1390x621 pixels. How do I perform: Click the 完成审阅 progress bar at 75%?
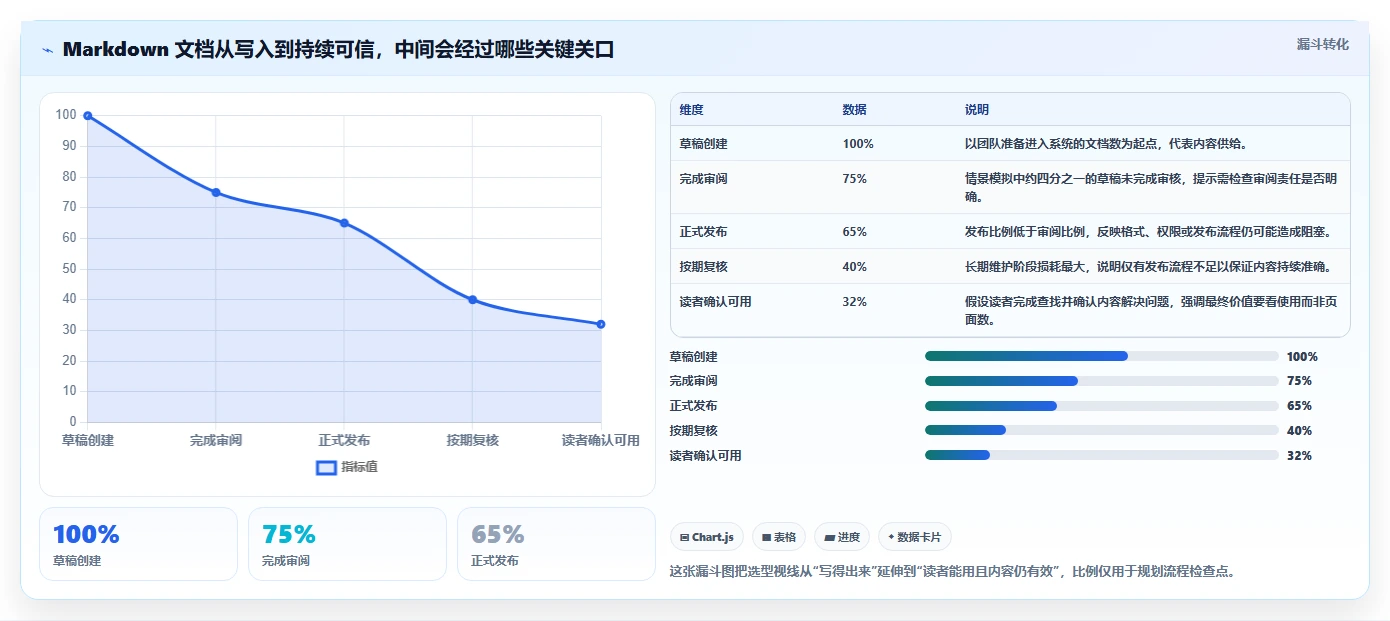click(1102, 381)
